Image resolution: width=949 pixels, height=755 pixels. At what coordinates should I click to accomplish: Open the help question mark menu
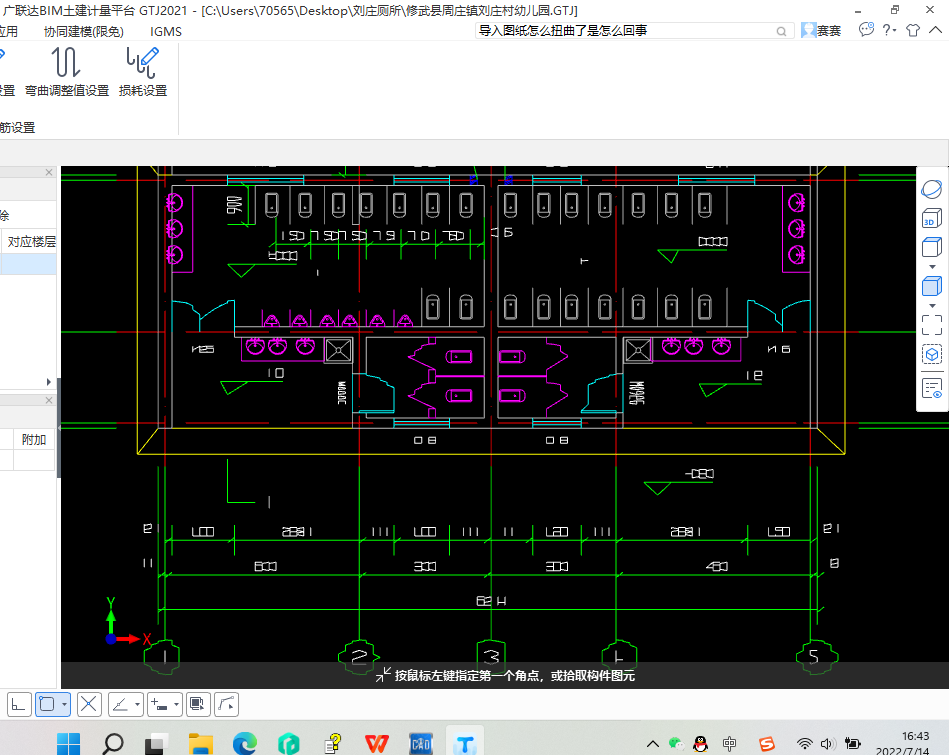click(889, 30)
